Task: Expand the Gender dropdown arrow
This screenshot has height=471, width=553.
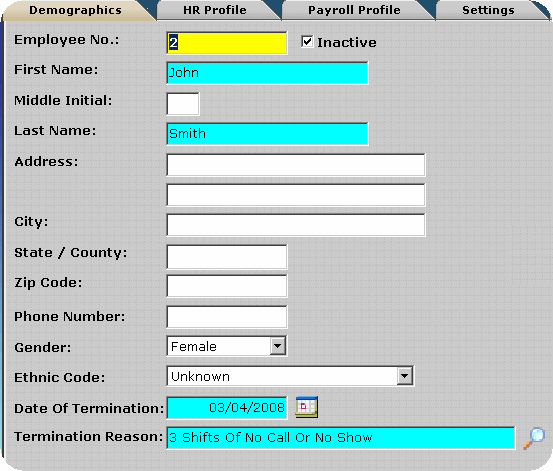Action: click(278, 346)
